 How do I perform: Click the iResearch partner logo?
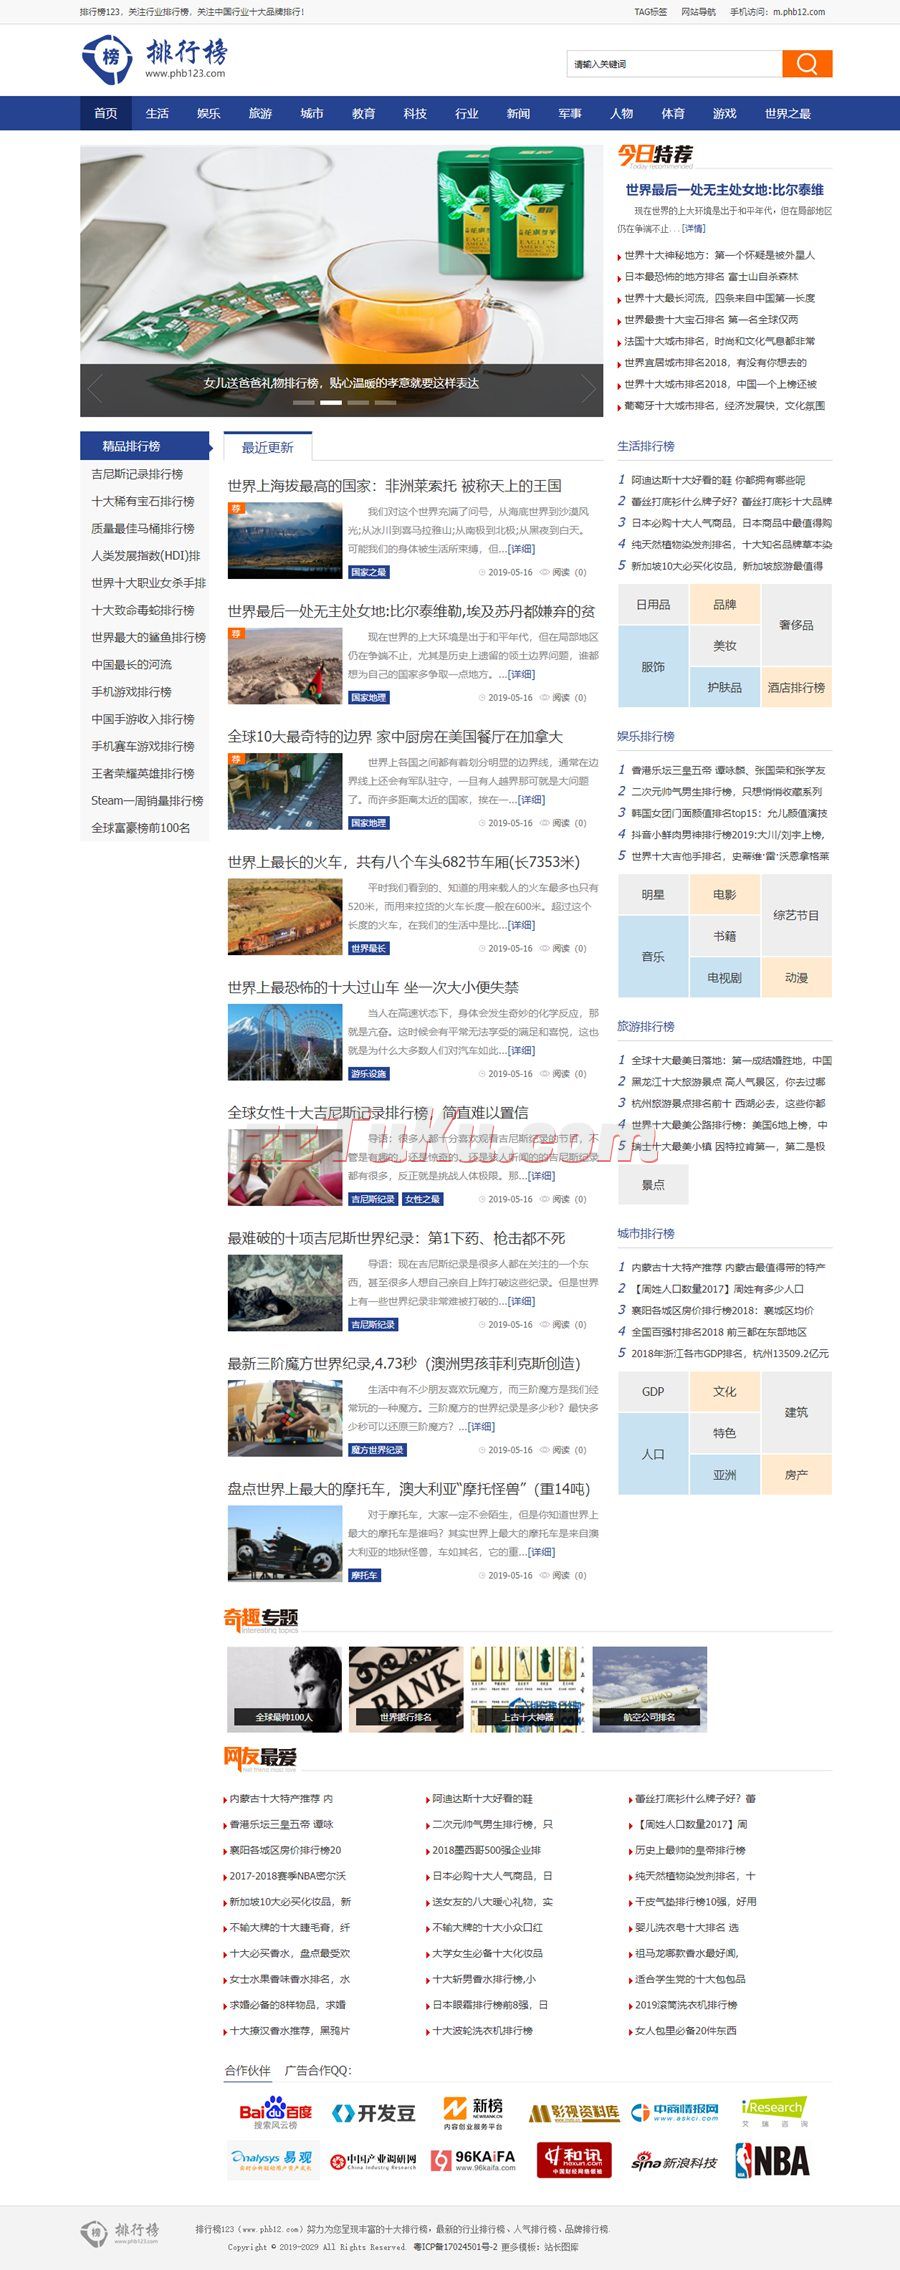[x=774, y=2112]
